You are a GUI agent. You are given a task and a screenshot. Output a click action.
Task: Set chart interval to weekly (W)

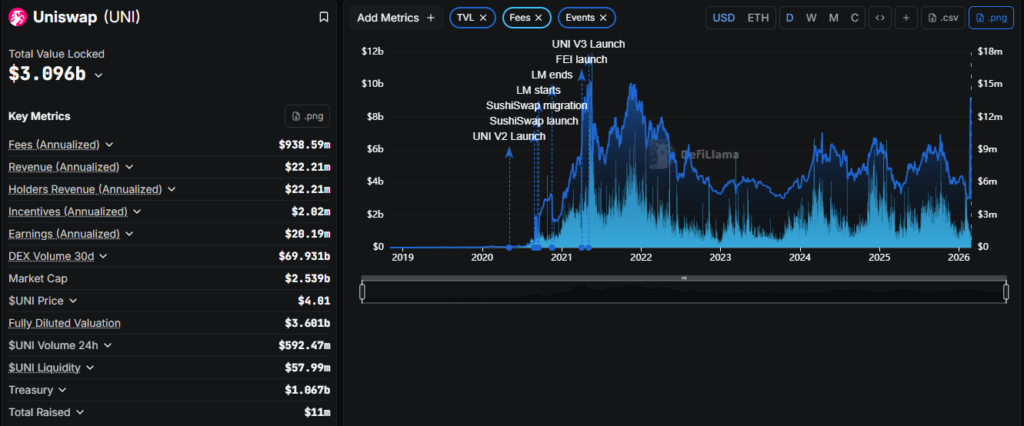click(811, 18)
